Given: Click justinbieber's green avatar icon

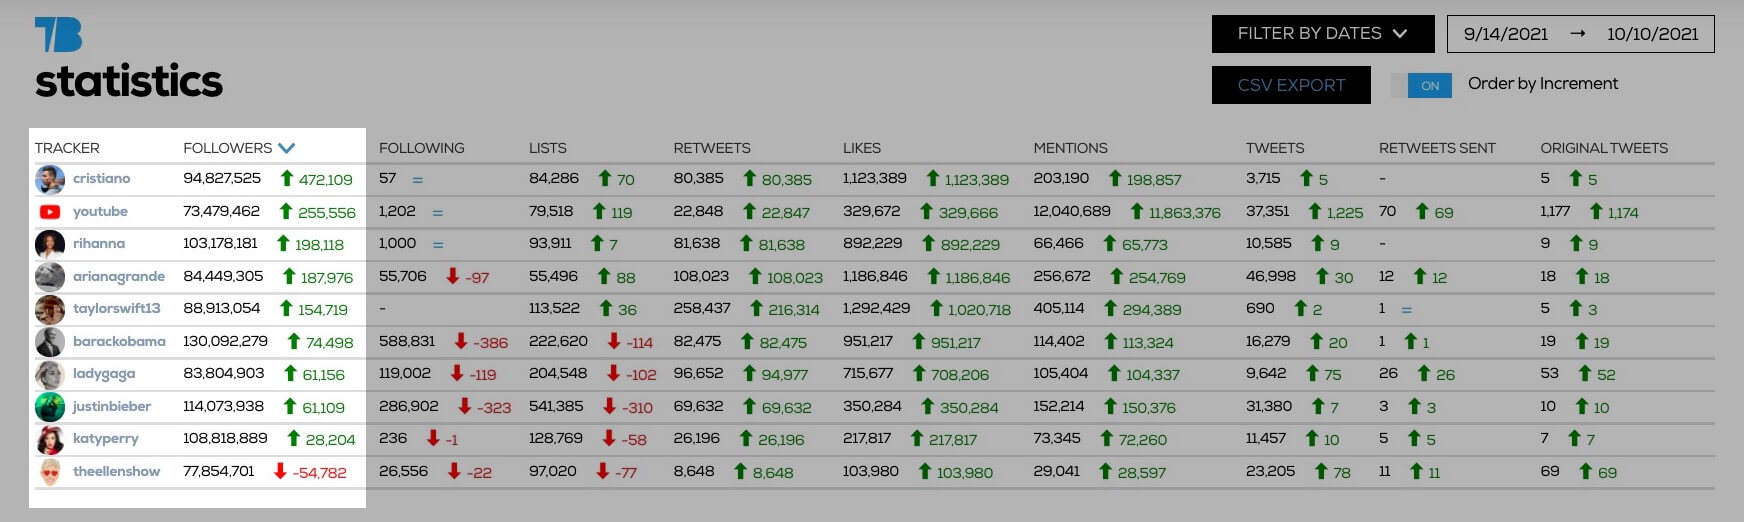Looking at the screenshot, I should (x=50, y=407).
